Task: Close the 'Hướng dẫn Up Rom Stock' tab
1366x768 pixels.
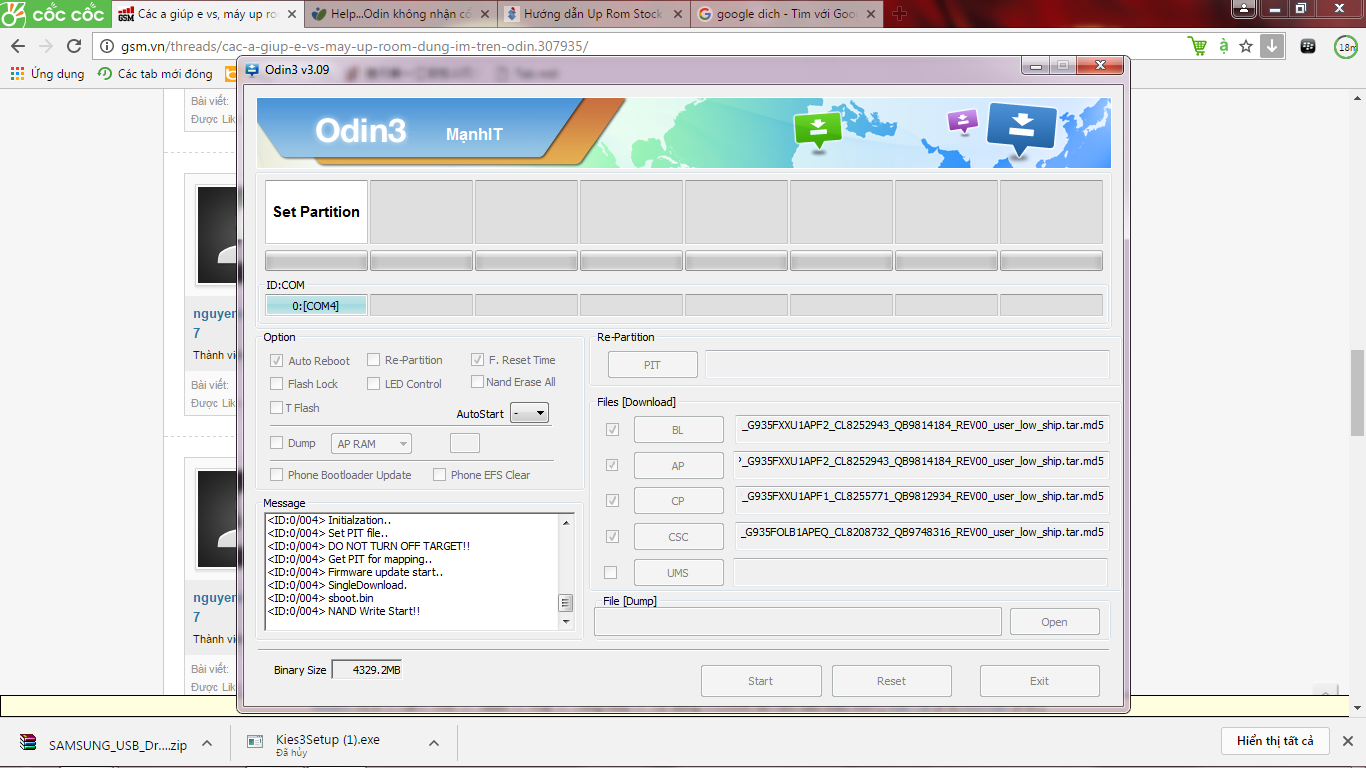Action: [x=677, y=15]
